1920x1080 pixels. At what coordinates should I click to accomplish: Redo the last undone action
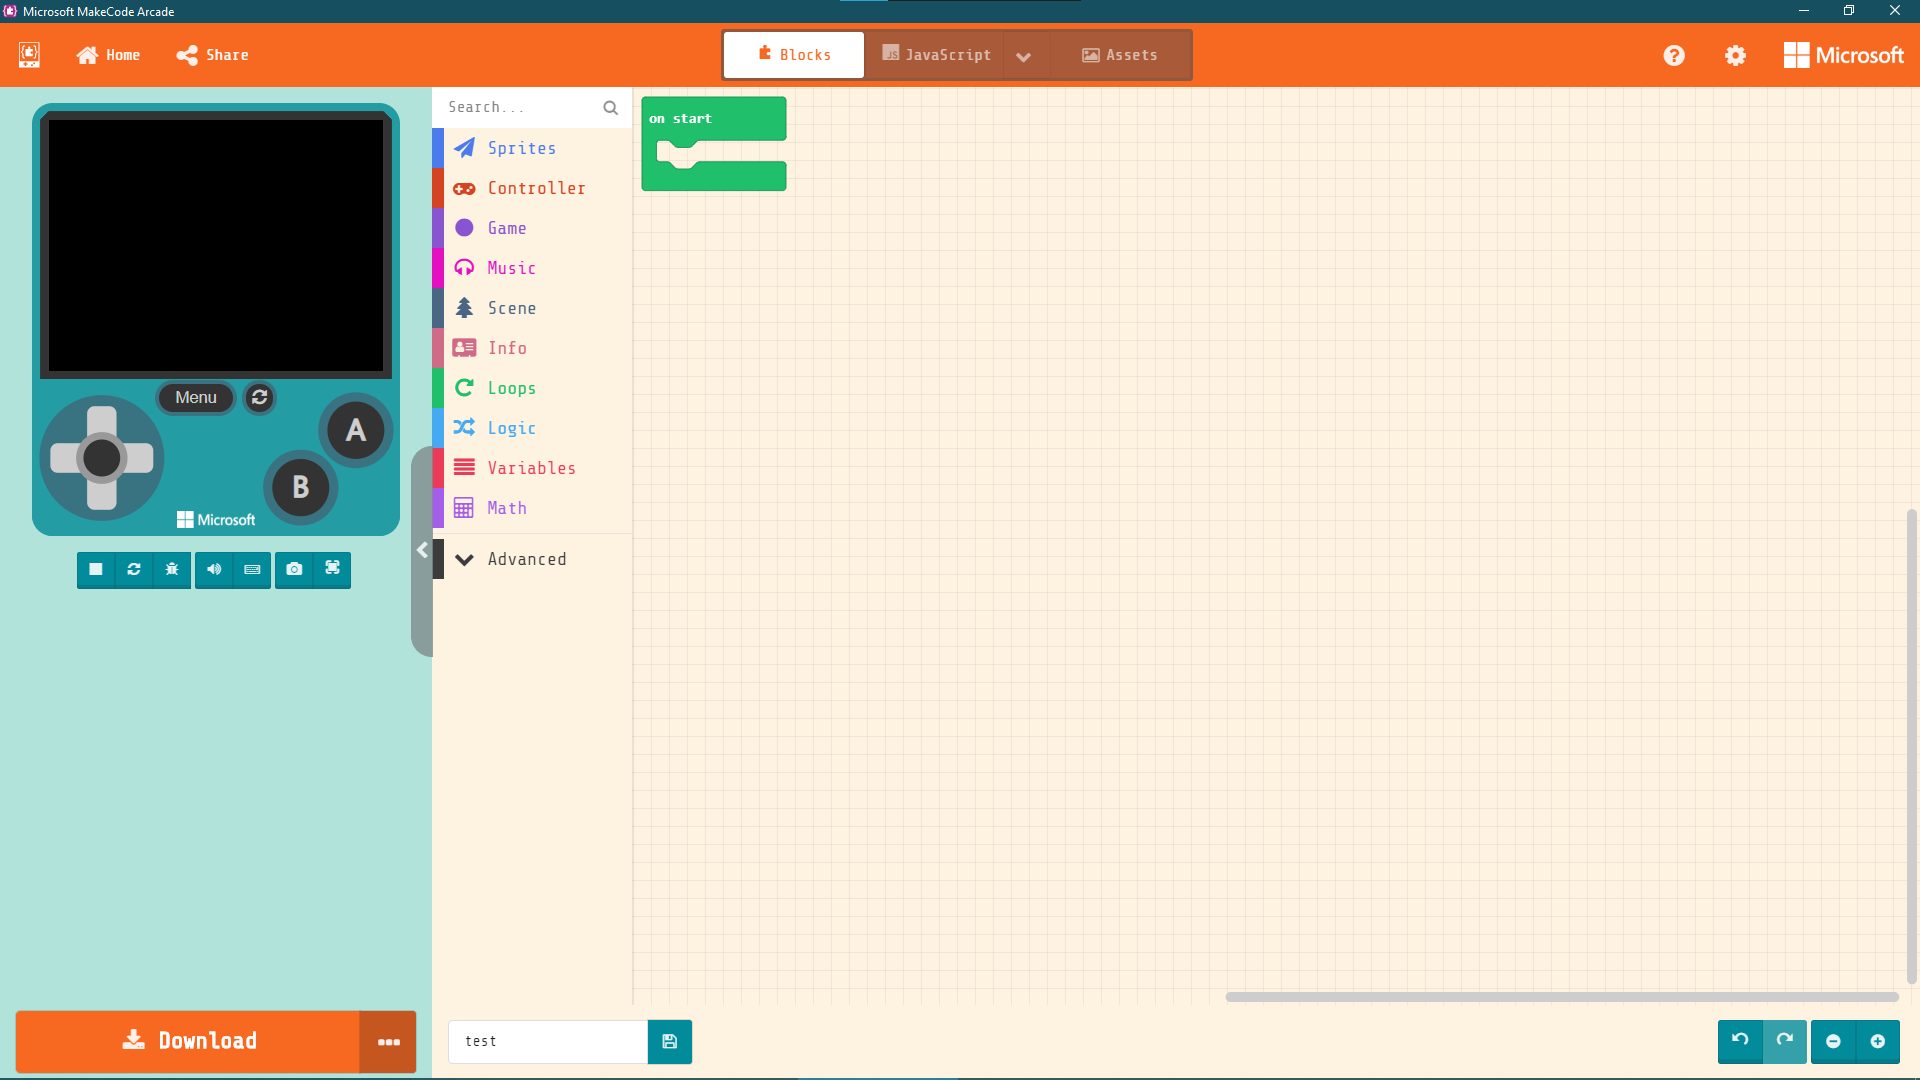point(1785,1041)
